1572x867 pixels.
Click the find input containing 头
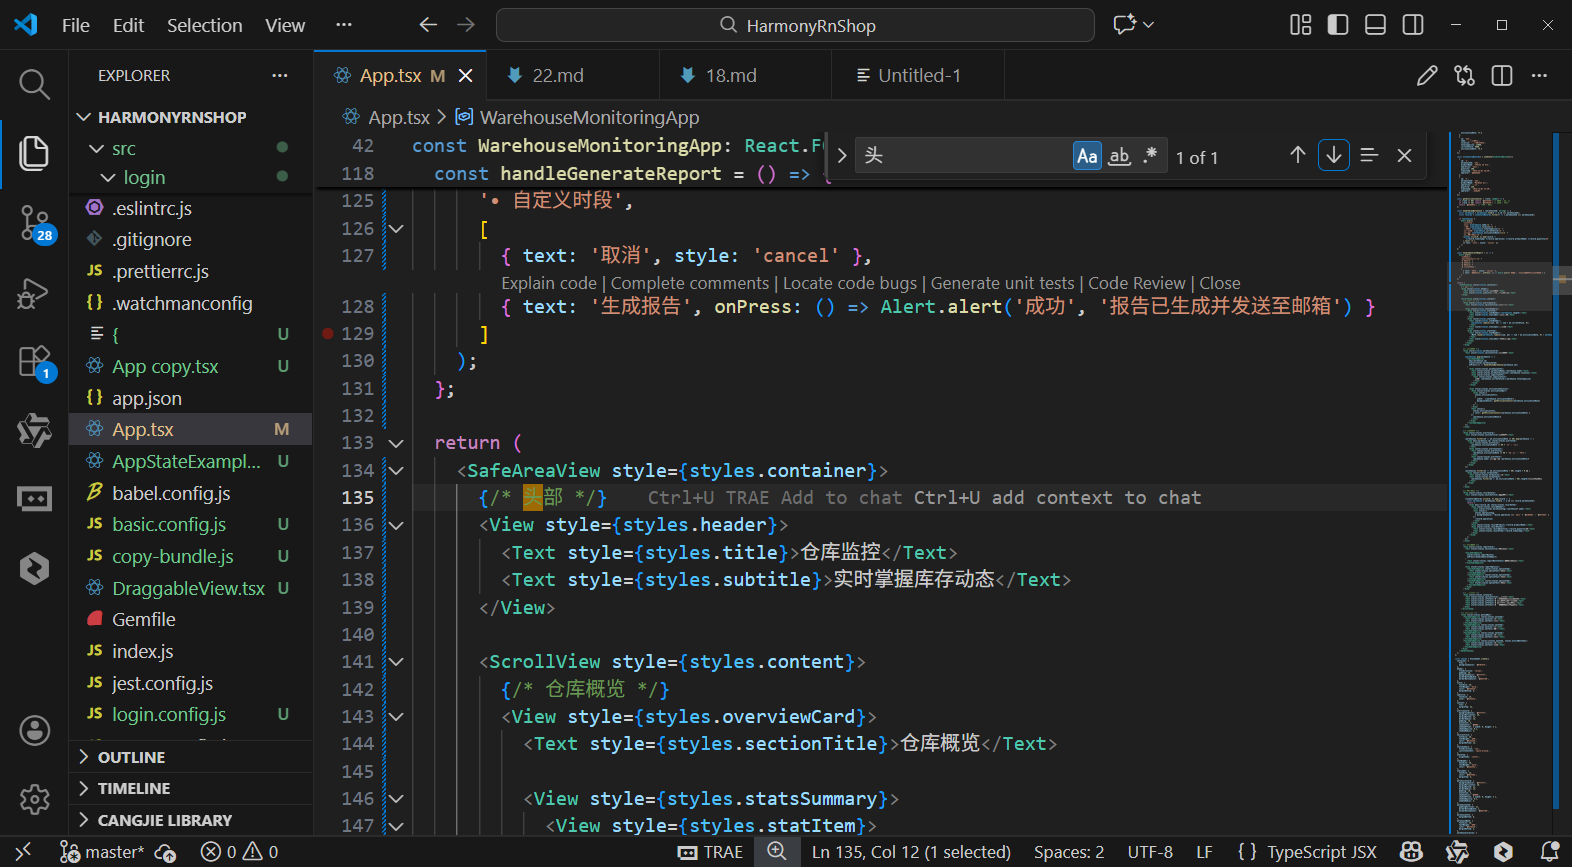(965, 156)
